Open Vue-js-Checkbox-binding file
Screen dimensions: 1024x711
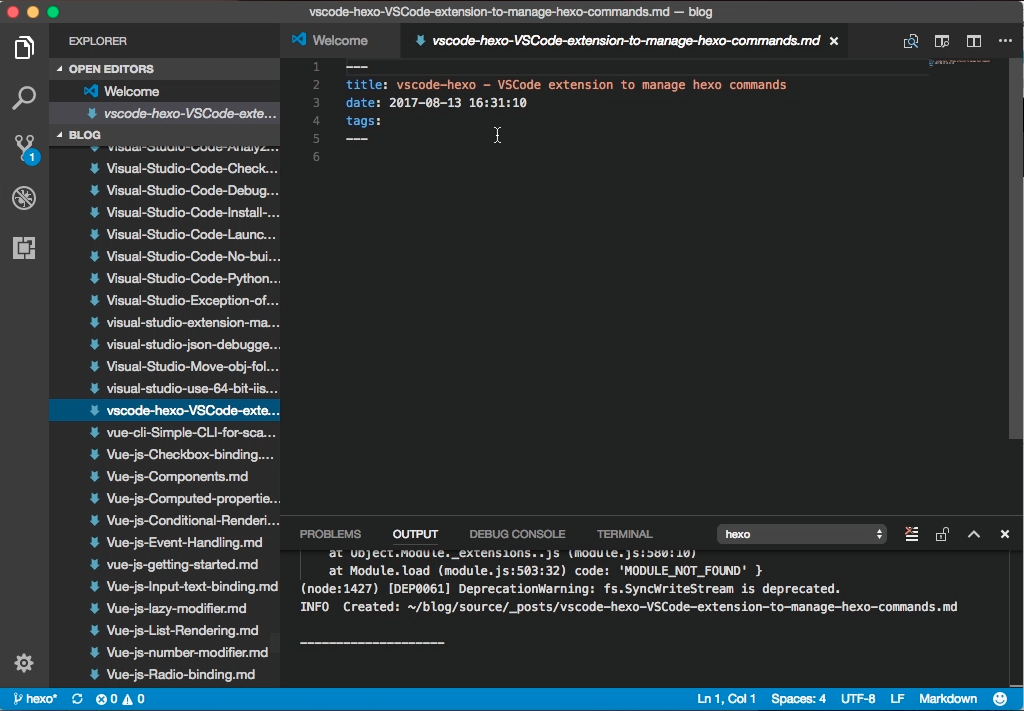[165, 454]
